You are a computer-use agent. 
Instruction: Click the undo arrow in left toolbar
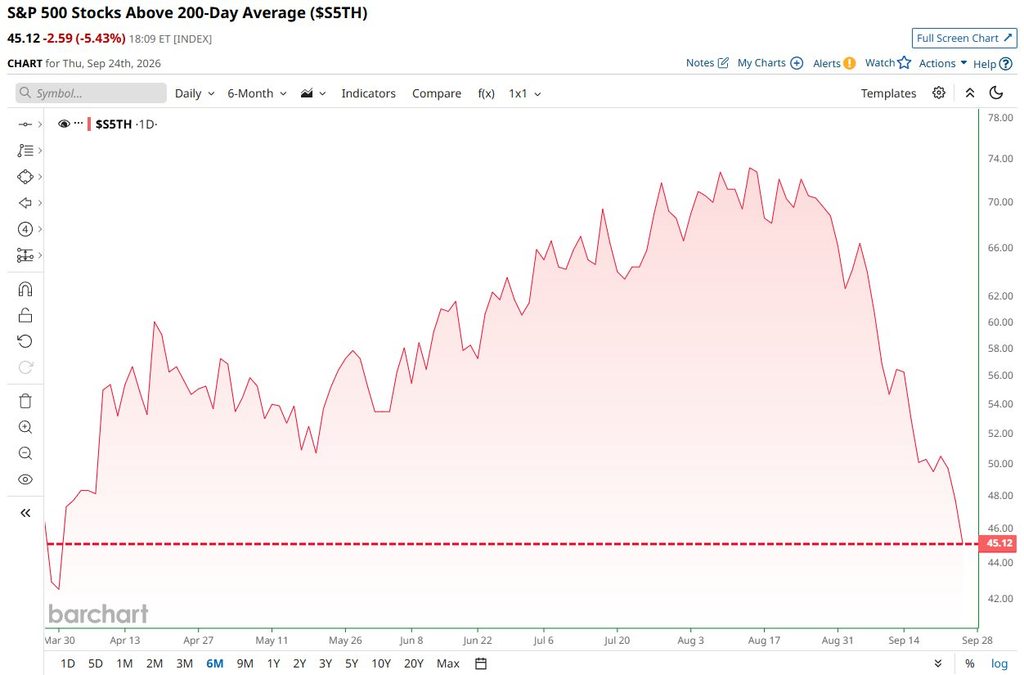(25, 341)
